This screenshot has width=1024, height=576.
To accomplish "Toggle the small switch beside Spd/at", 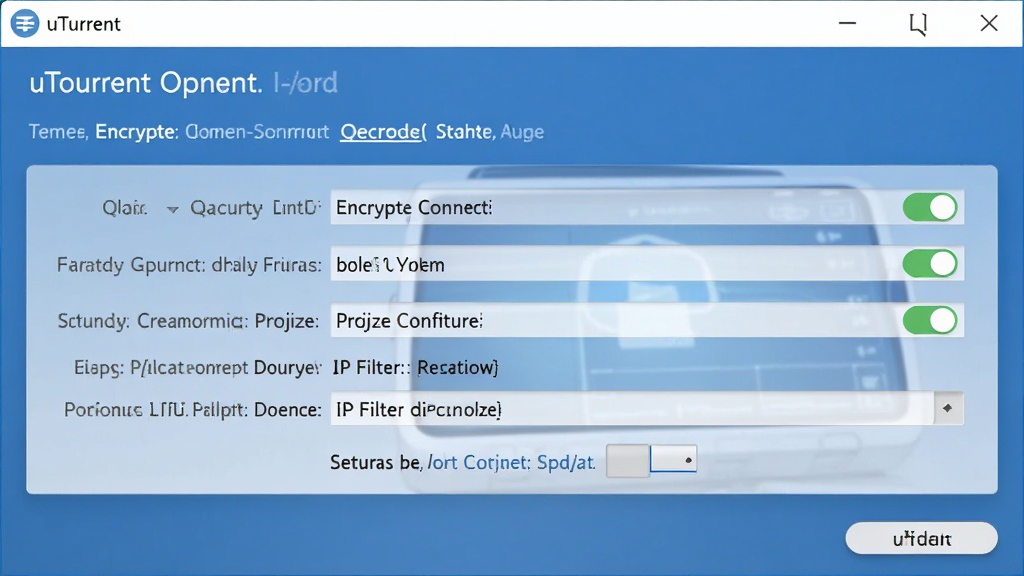I will (673, 459).
